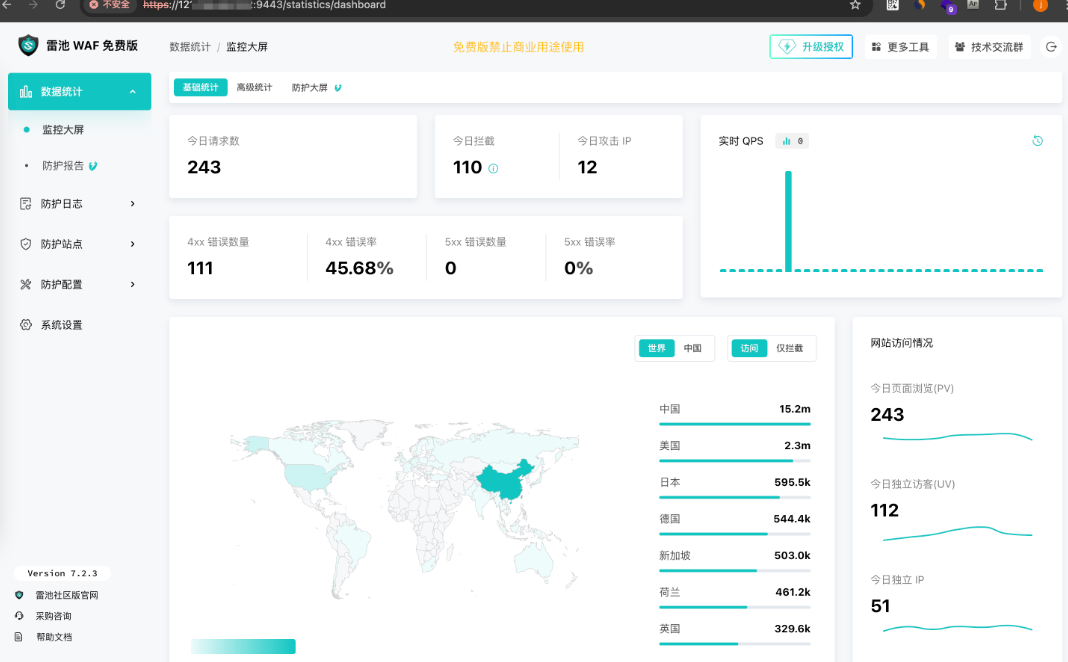Image resolution: width=1068 pixels, height=662 pixels.
Task: Click the 升级授权 button
Action: [811, 46]
